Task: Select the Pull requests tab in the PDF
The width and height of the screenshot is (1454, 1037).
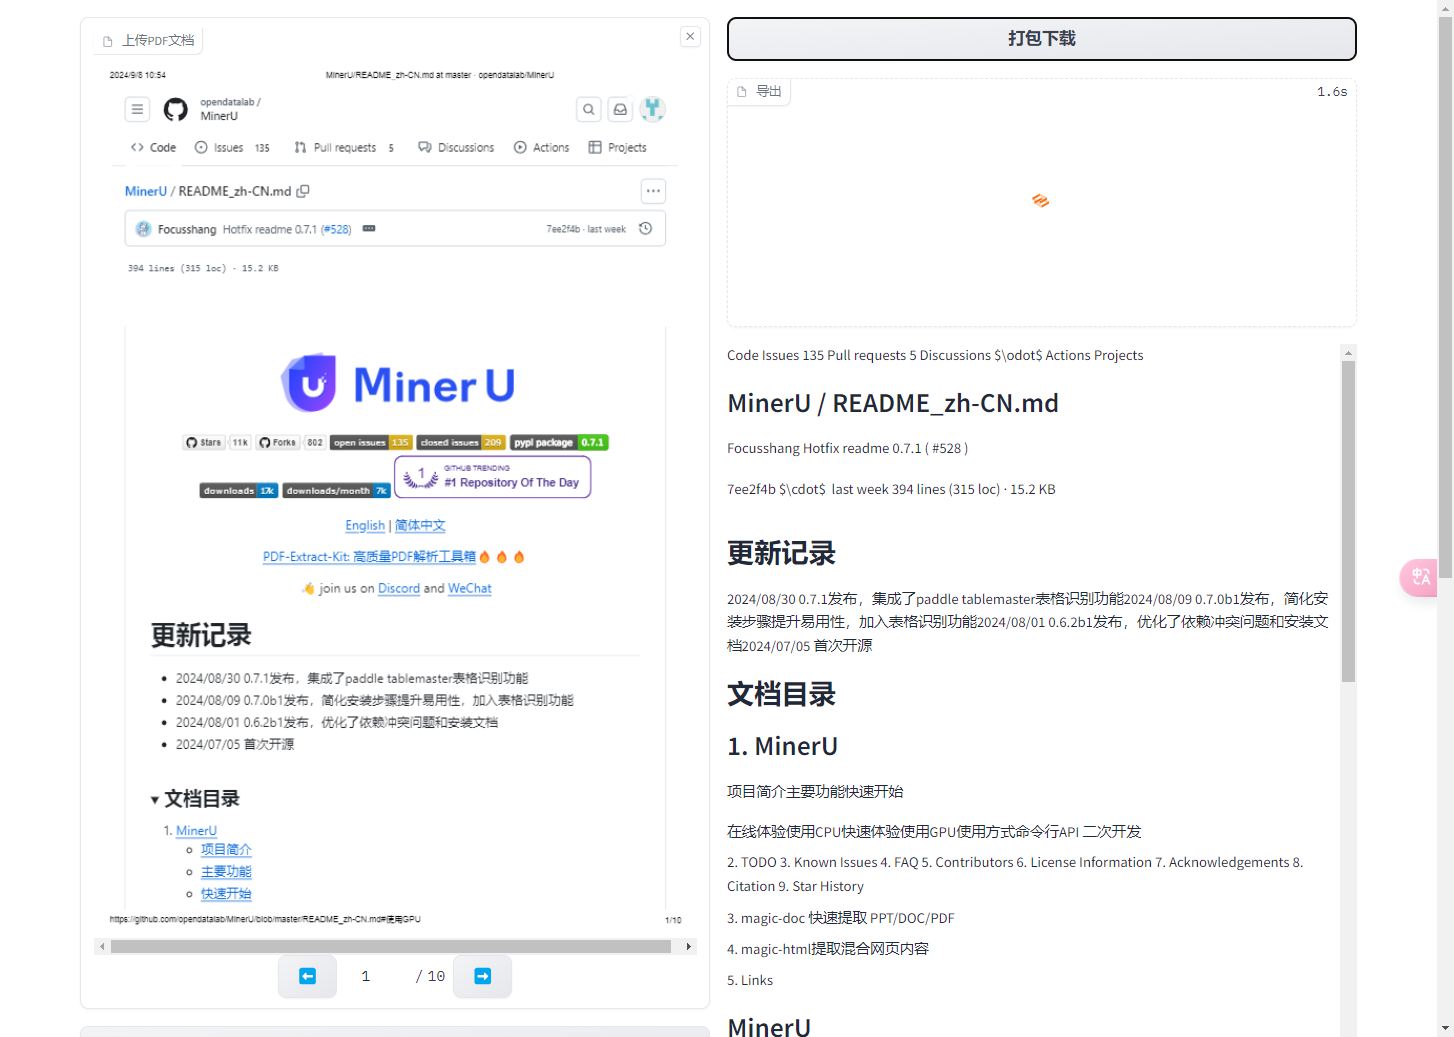Action: (x=344, y=148)
